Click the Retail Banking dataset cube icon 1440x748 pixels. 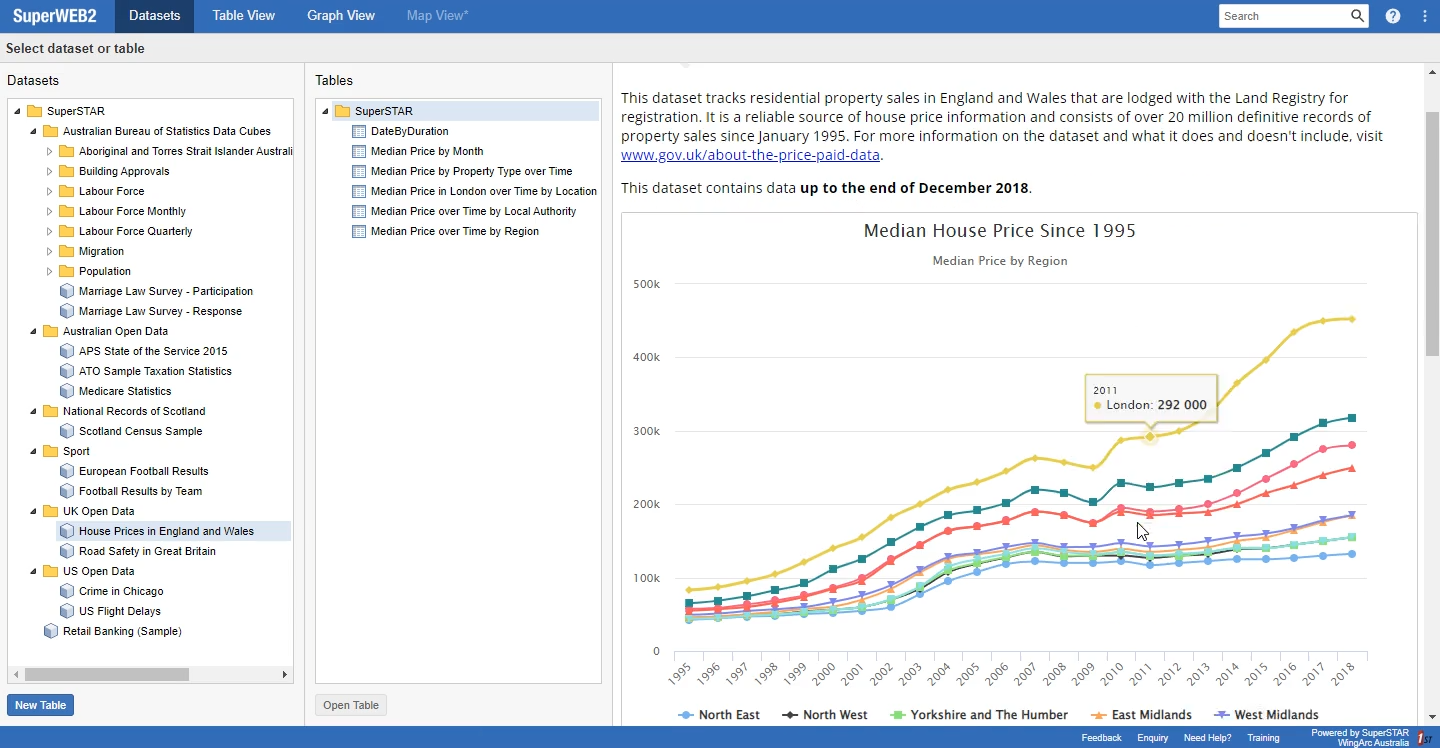tap(51, 631)
